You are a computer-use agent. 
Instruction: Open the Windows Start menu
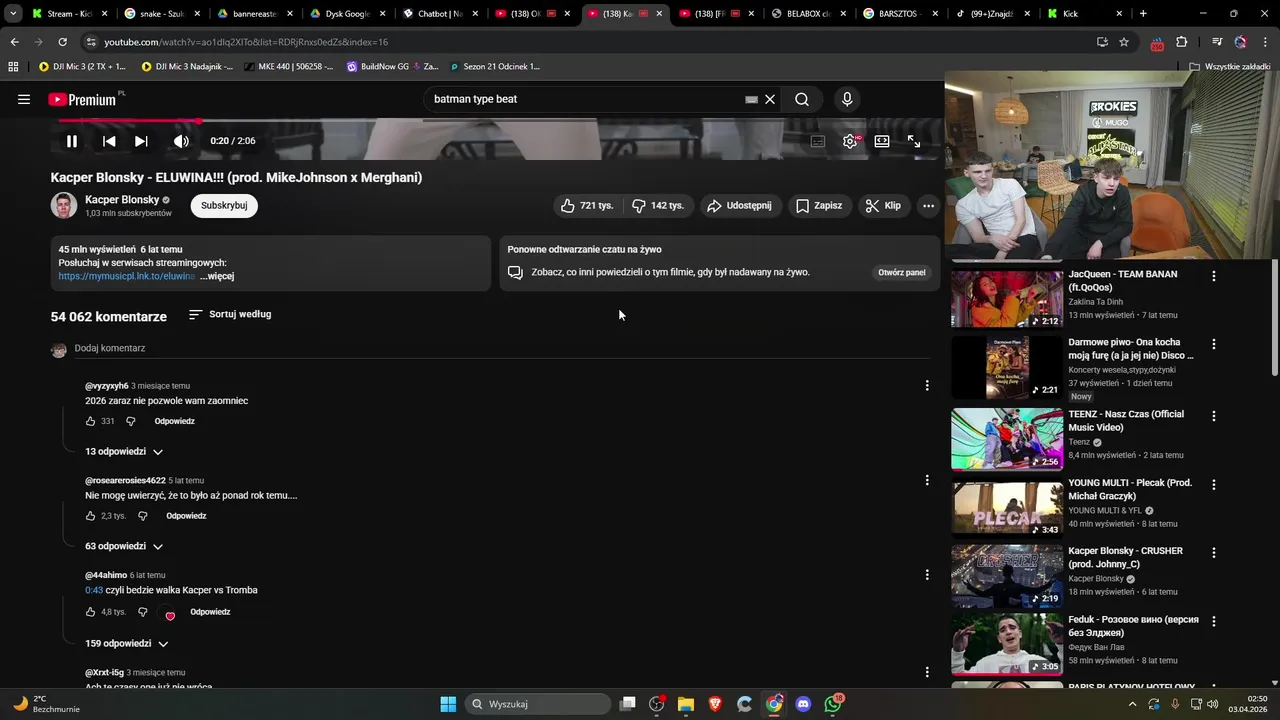(x=448, y=704)
